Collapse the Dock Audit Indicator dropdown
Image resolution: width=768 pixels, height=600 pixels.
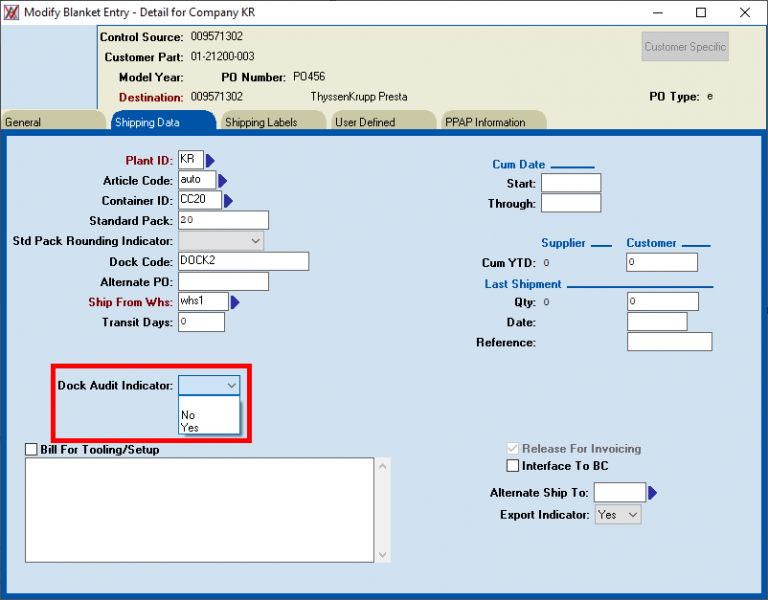pos(231,385)
